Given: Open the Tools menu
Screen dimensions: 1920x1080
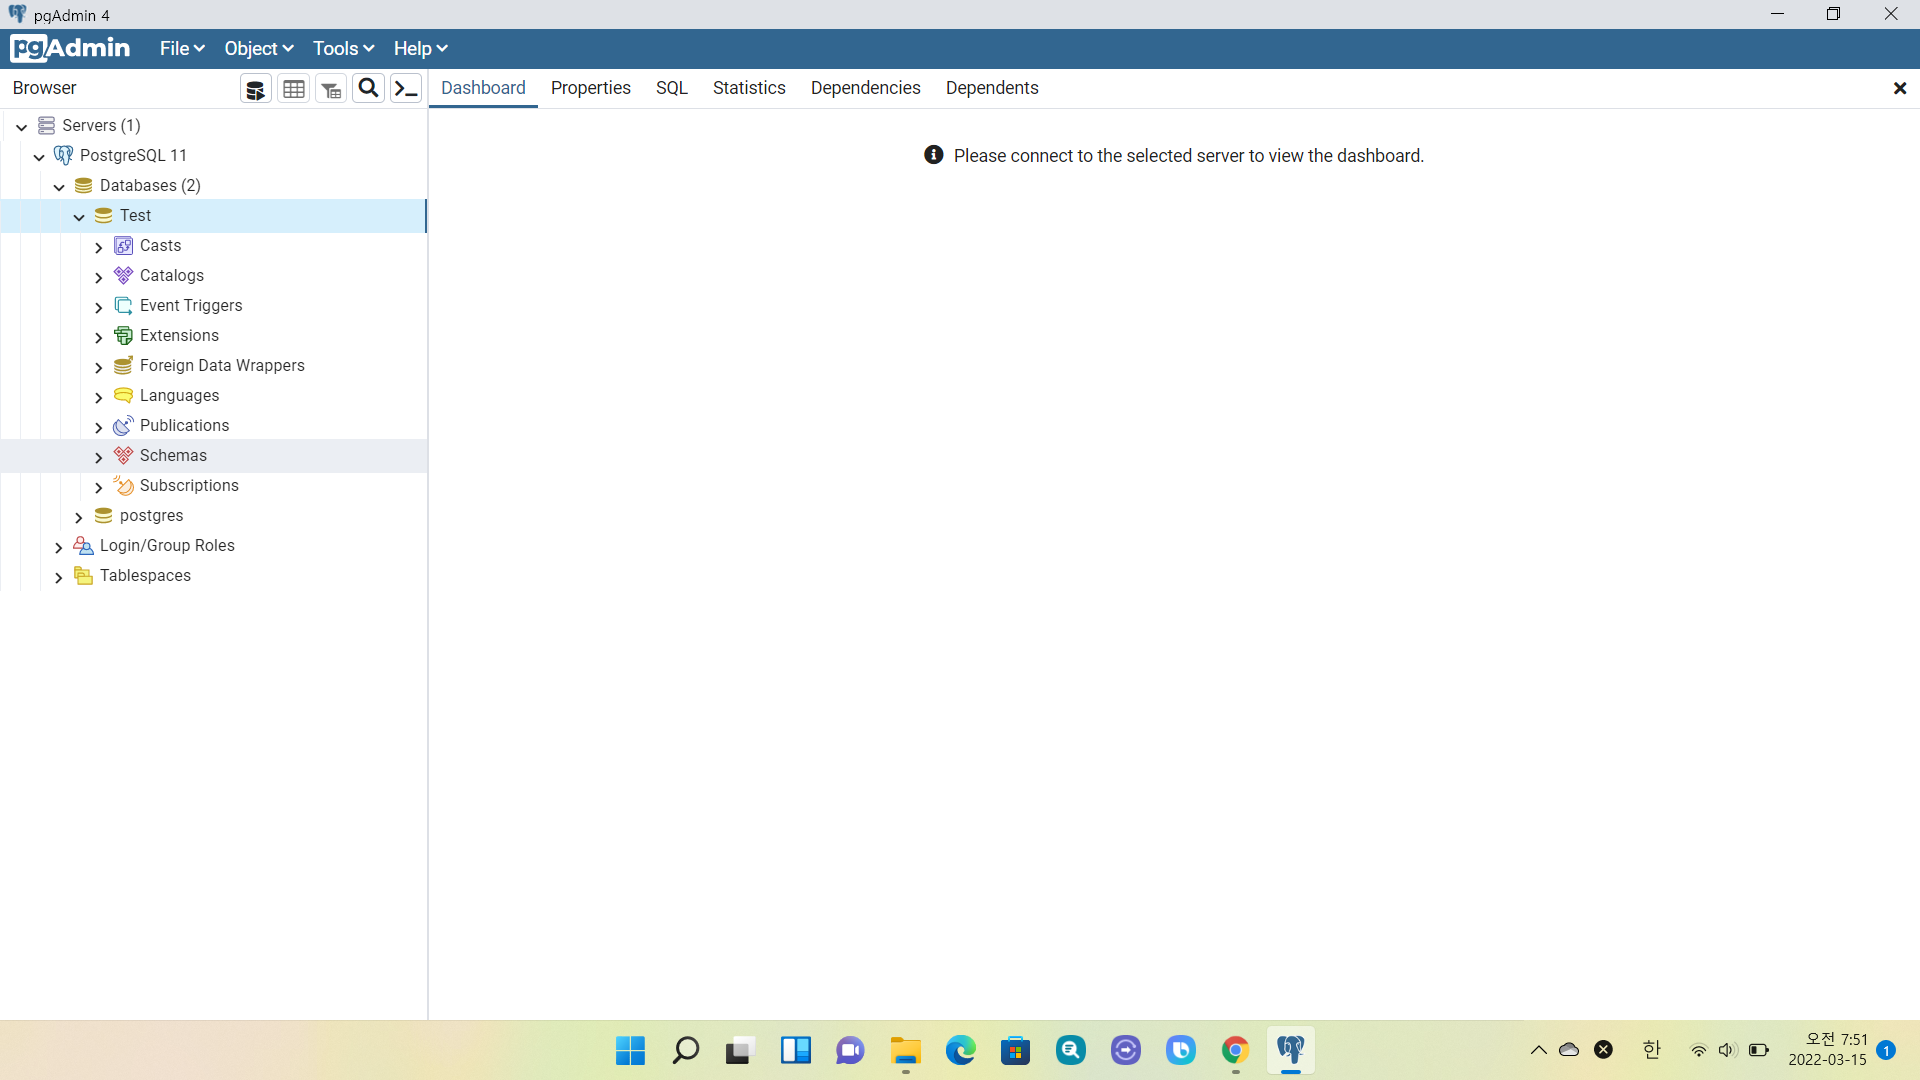Looking at the screenshot, I should coord(342,48).
